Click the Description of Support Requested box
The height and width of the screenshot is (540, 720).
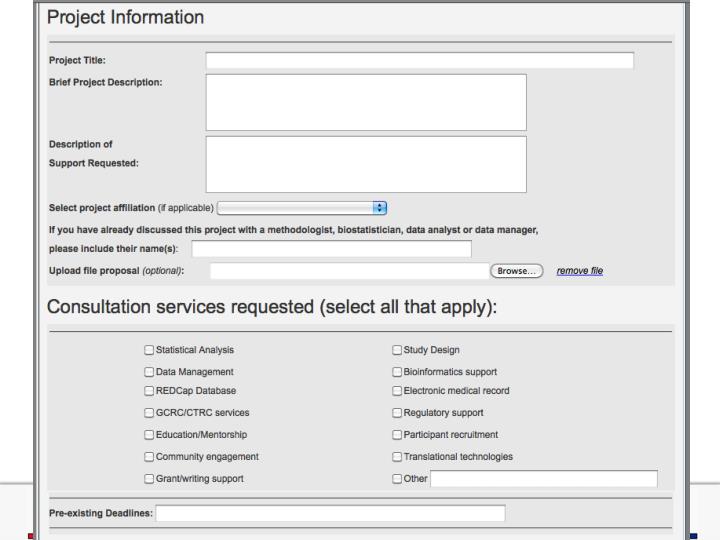pos(366,164)
